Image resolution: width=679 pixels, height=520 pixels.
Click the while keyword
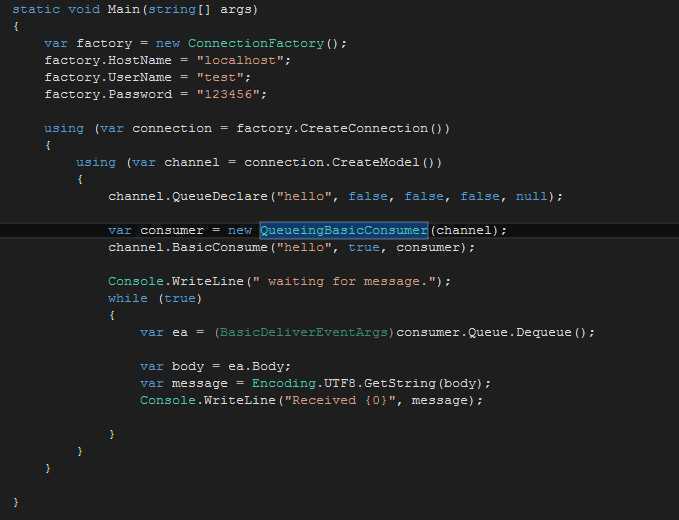coord(128,298)
